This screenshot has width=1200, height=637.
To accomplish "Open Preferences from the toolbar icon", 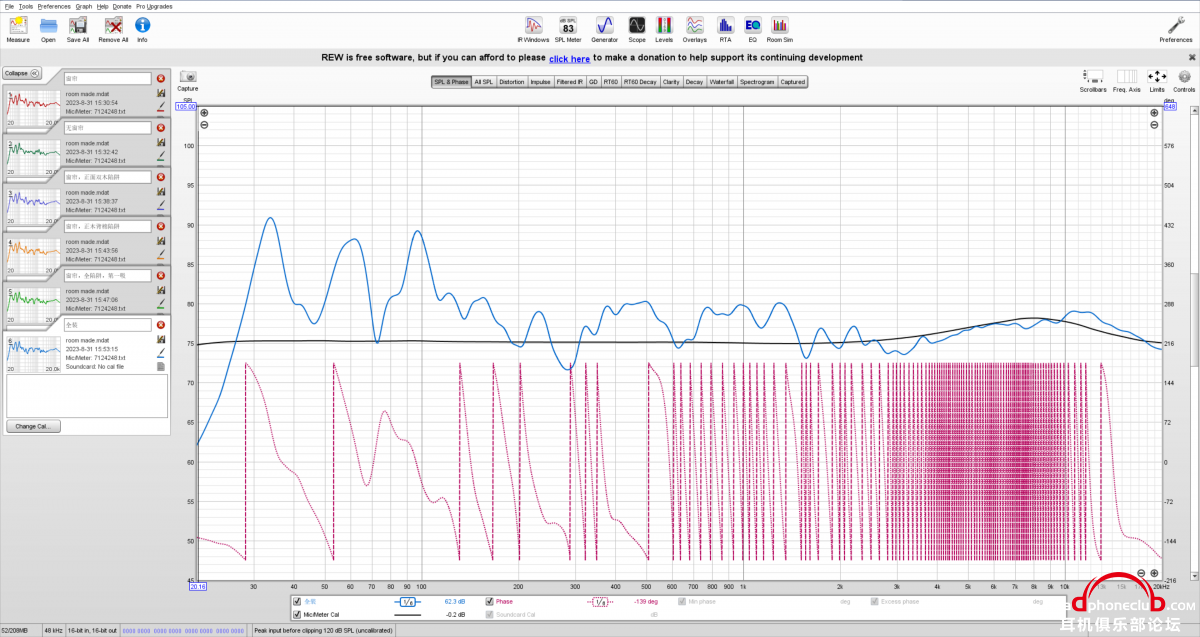I will click(x=1176, y=25).
